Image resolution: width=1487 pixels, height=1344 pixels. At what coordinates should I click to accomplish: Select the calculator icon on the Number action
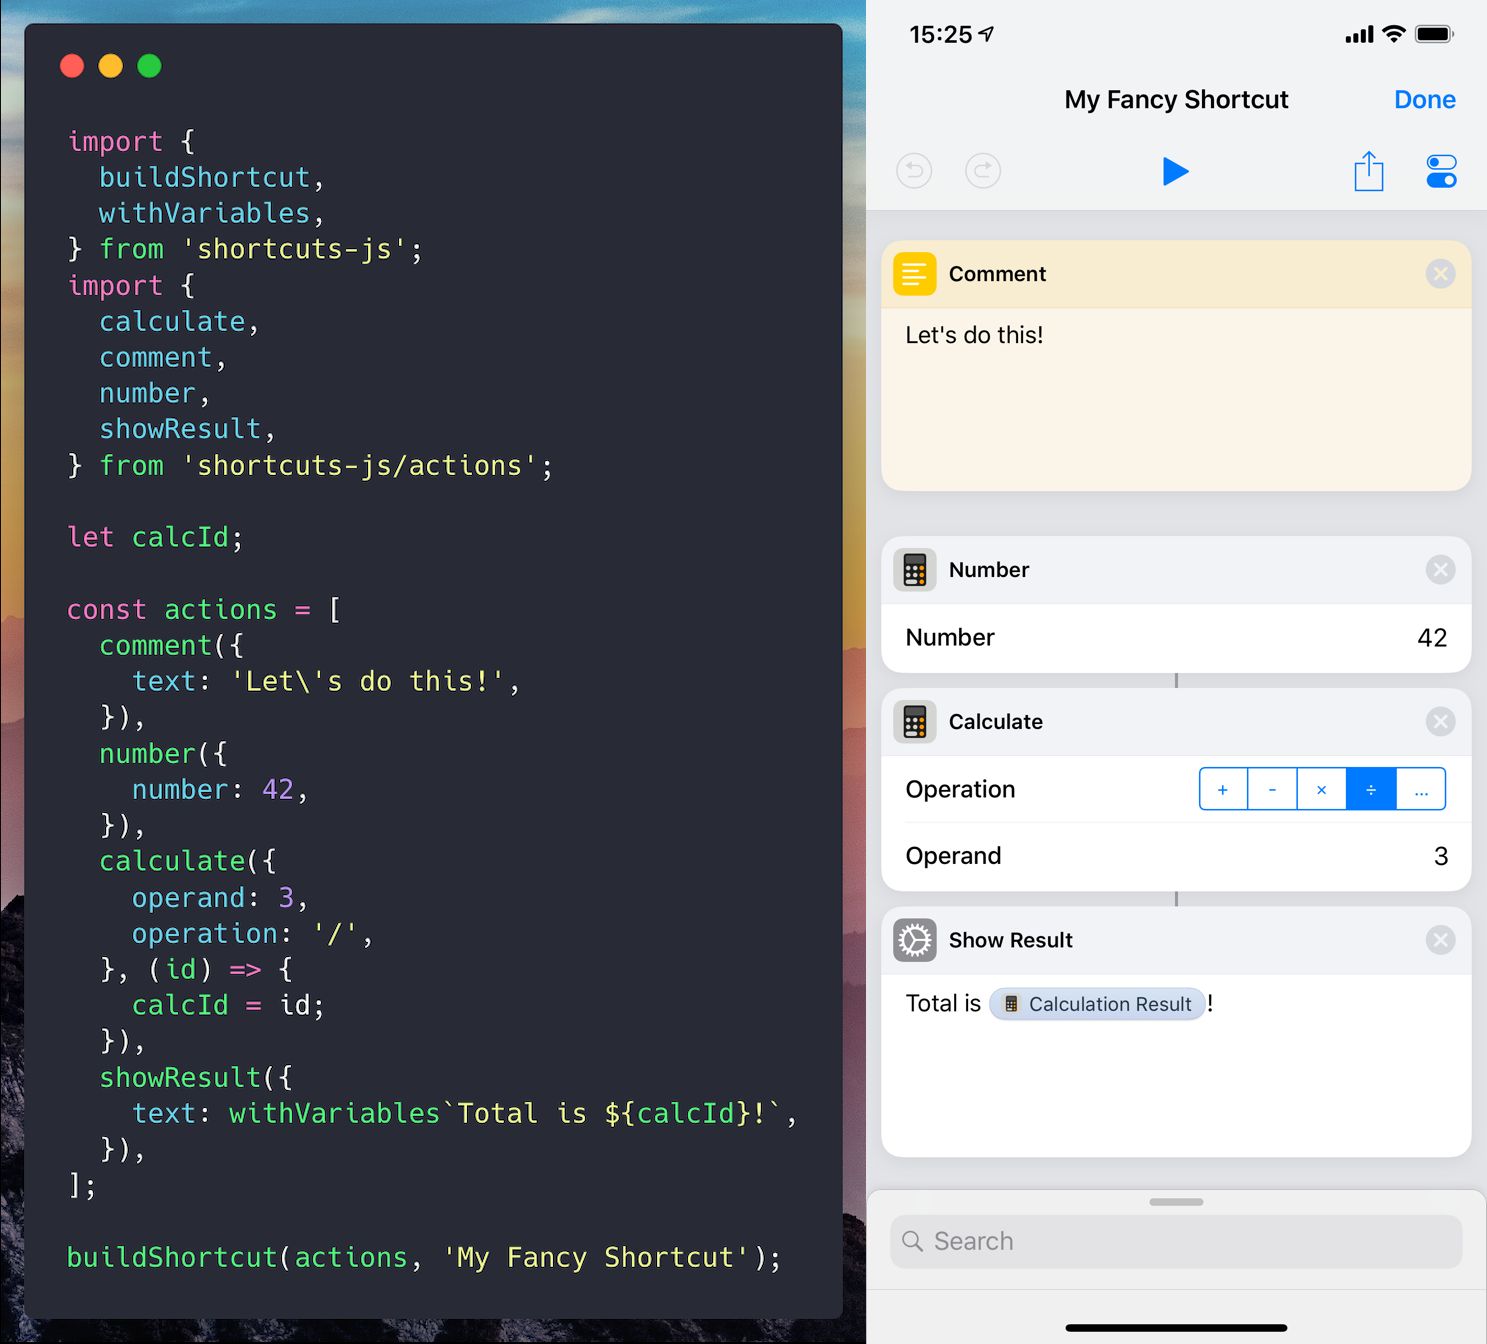click(x=913, y=569)
